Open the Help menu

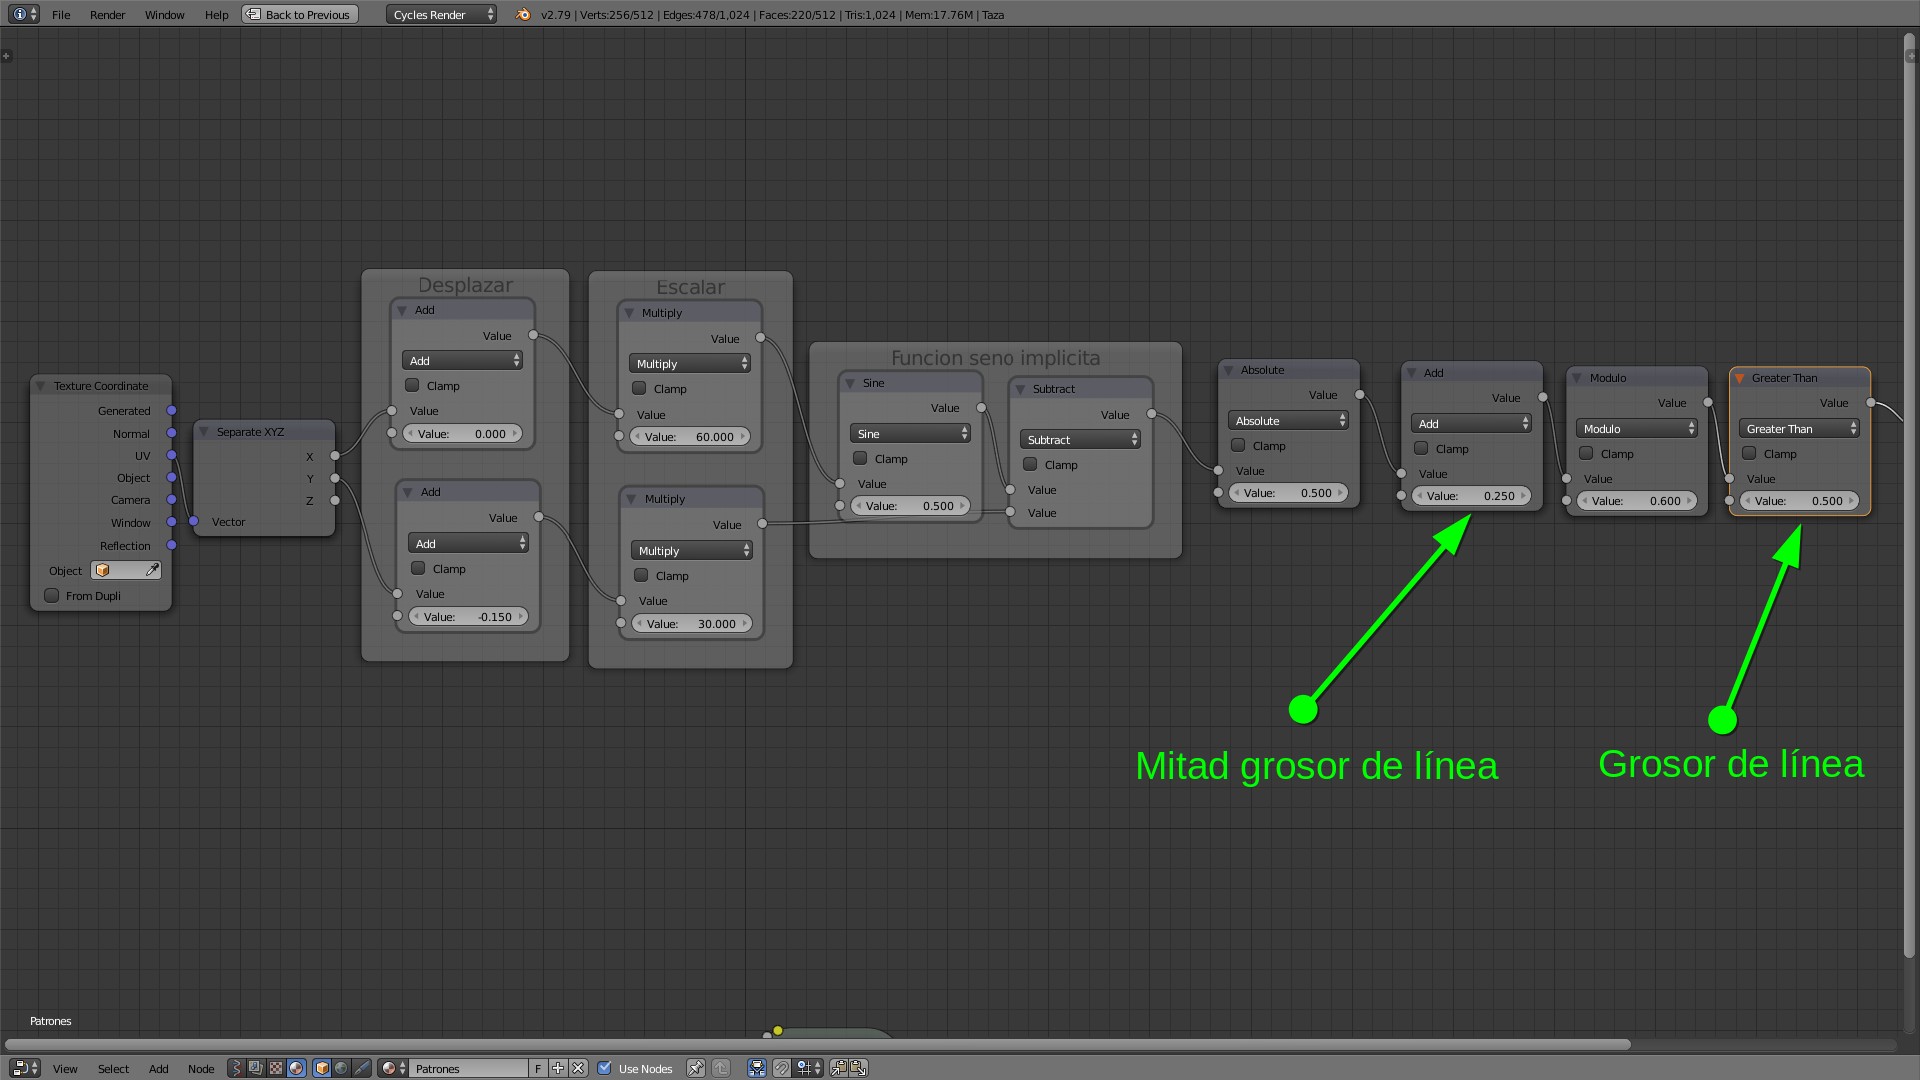click(x=216, y=15)
